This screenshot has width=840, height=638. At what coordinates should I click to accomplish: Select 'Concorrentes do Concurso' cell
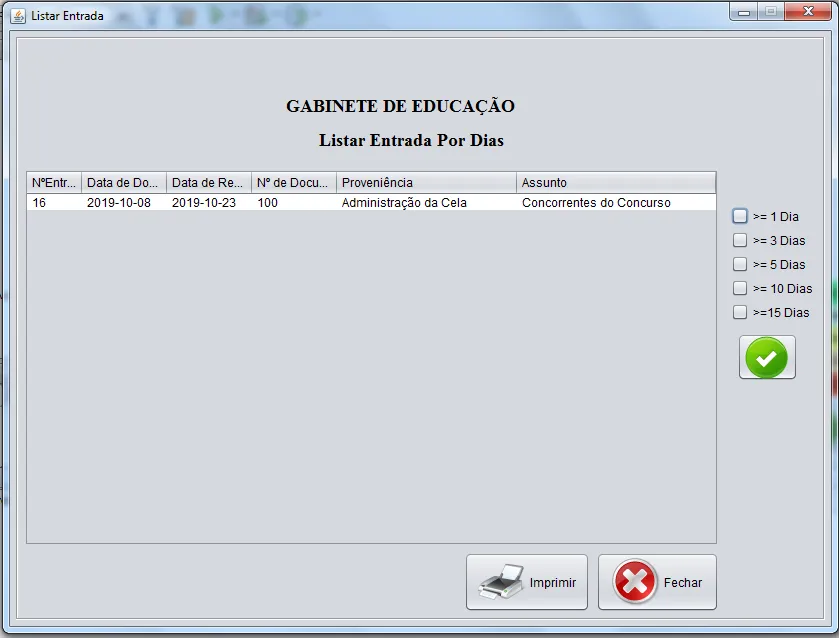(x=616, y=202)
